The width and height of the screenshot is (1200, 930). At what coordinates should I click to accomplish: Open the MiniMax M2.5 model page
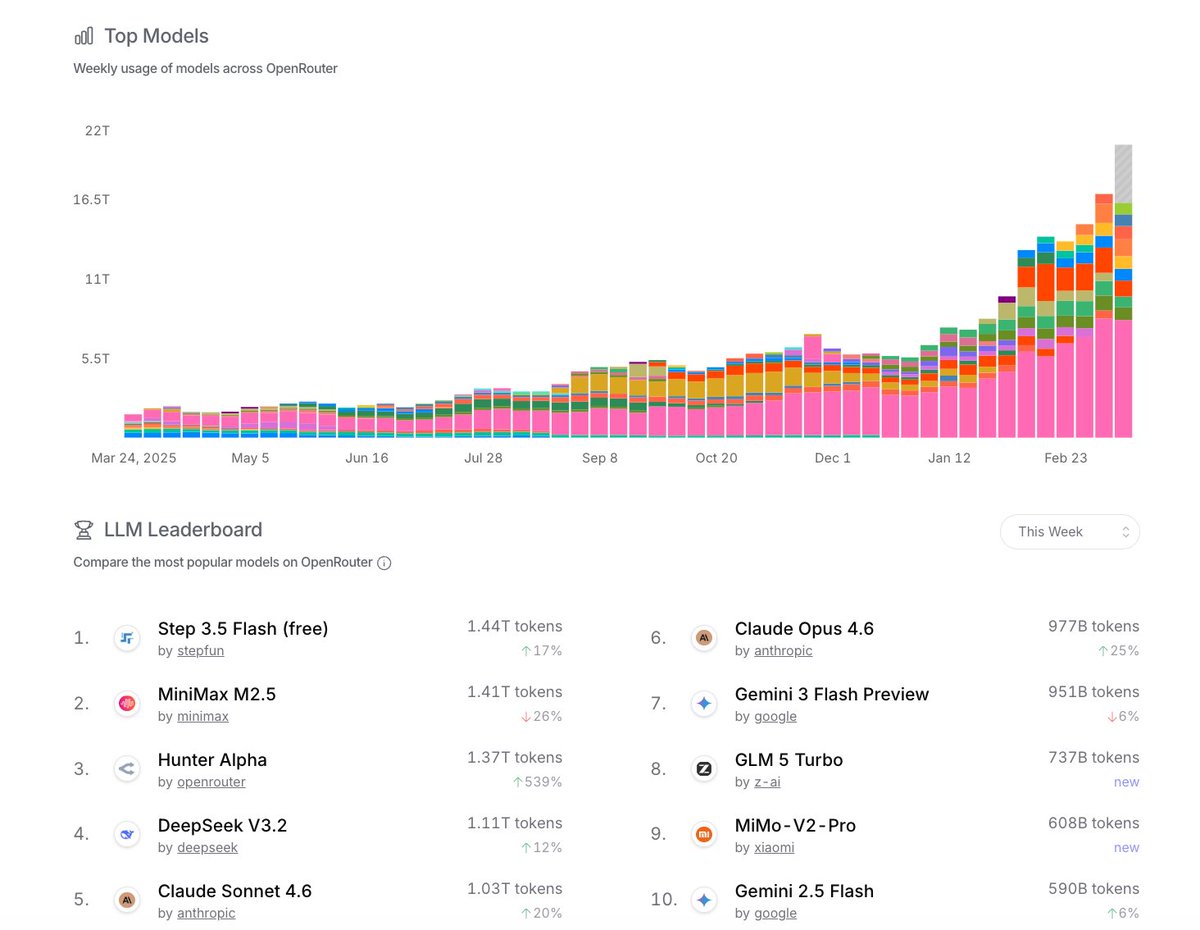point(217,694)
